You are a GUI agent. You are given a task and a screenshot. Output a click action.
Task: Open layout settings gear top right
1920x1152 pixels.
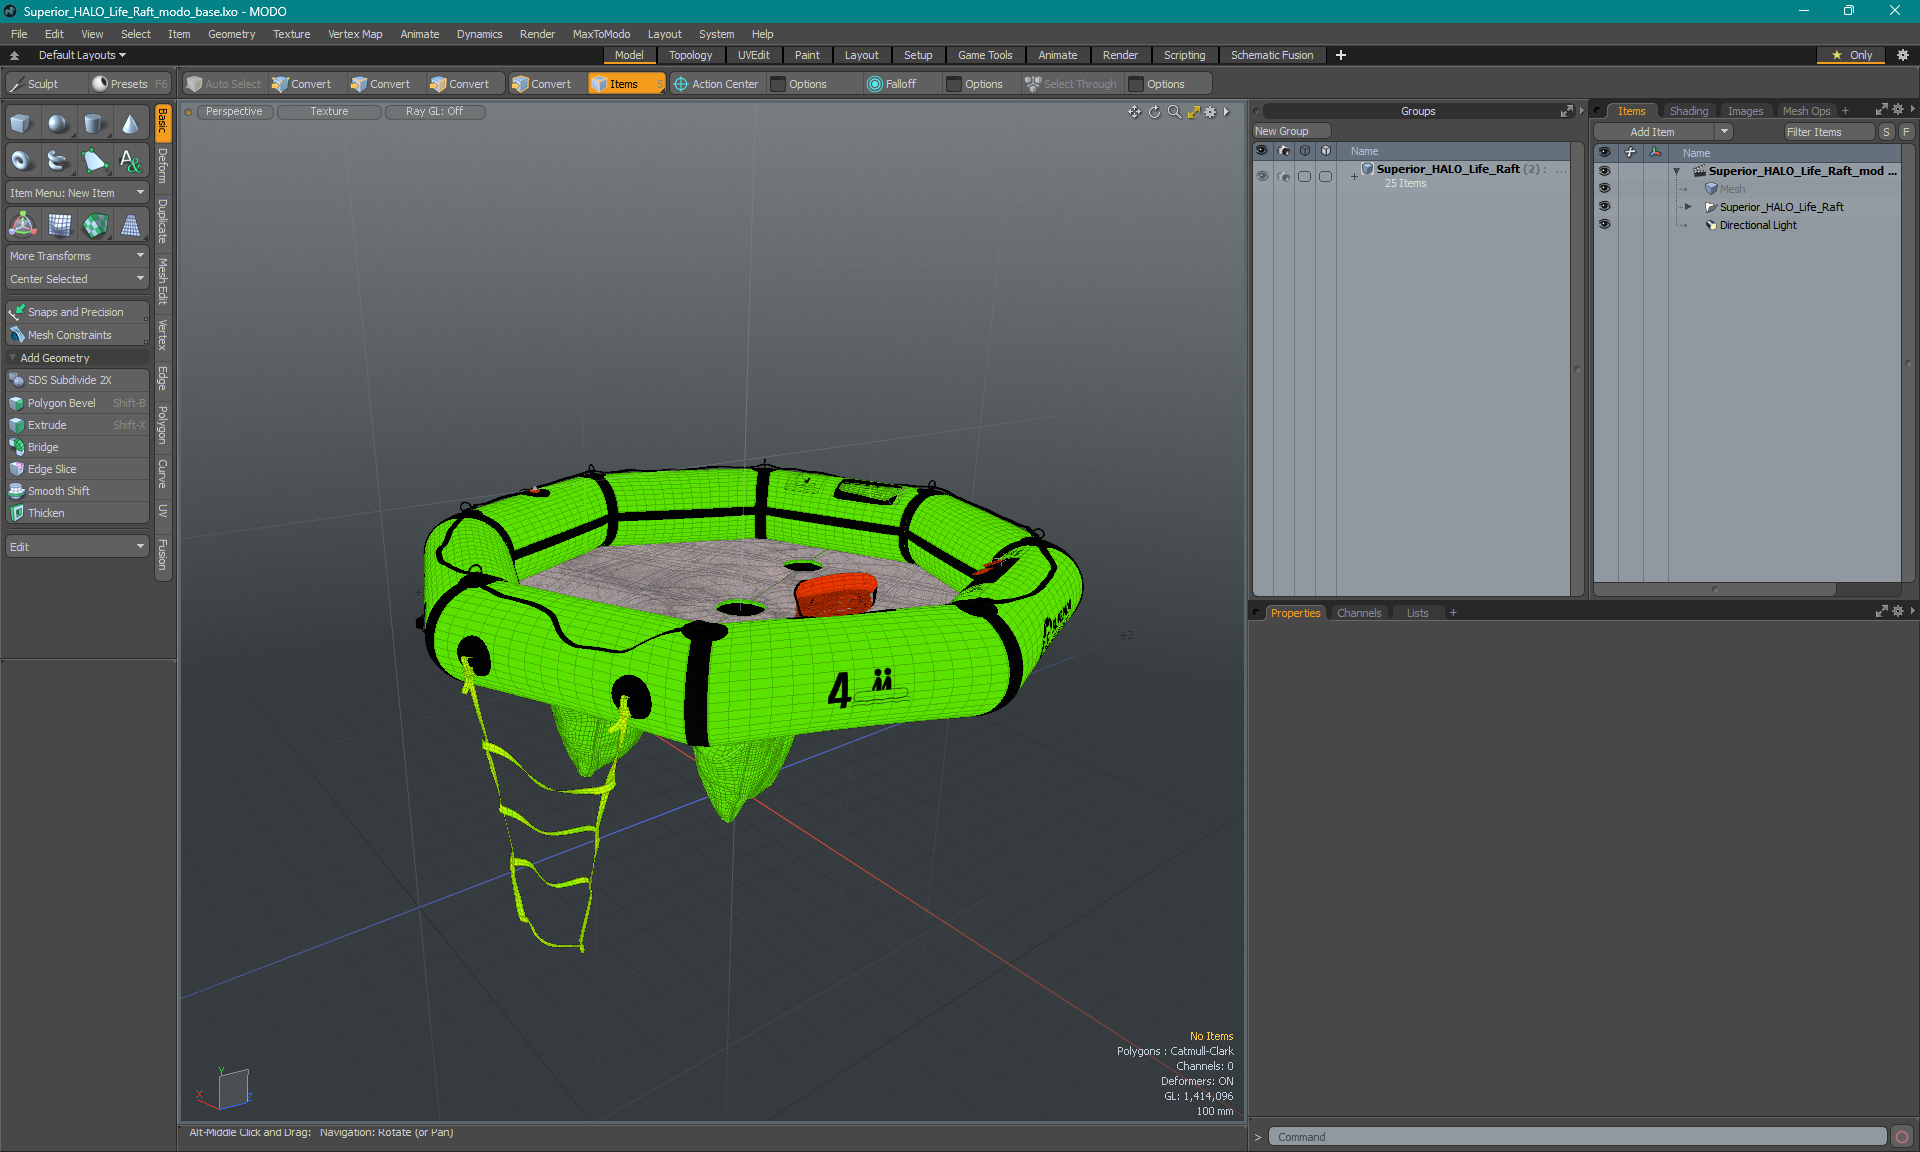point(1903,55)
